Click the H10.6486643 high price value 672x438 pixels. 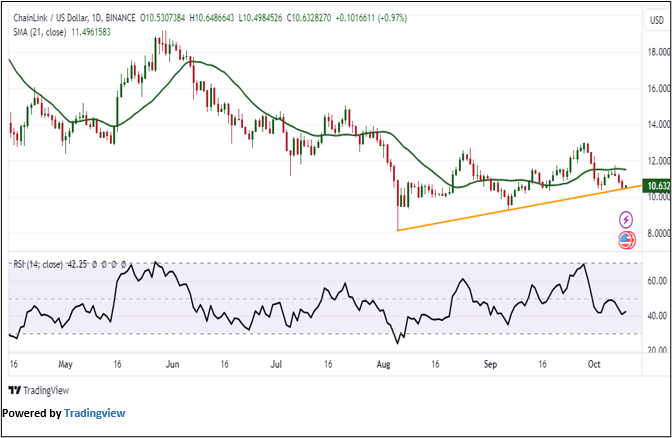point(212,18)
